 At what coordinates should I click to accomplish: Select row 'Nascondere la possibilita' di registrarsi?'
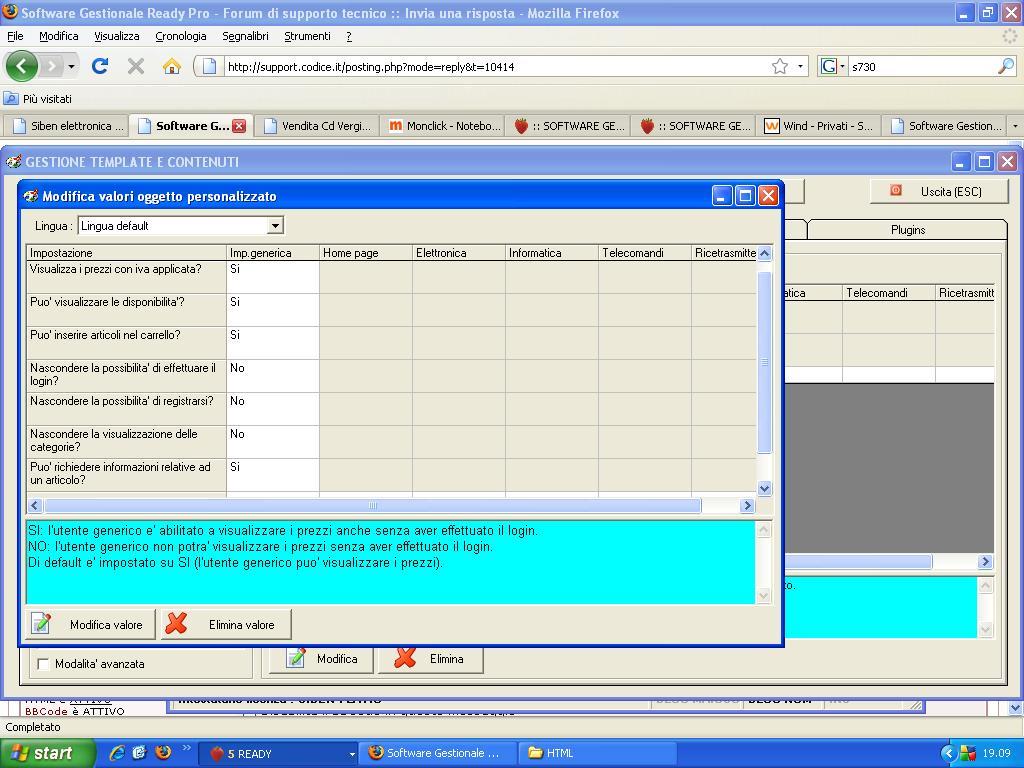point(391,409)
